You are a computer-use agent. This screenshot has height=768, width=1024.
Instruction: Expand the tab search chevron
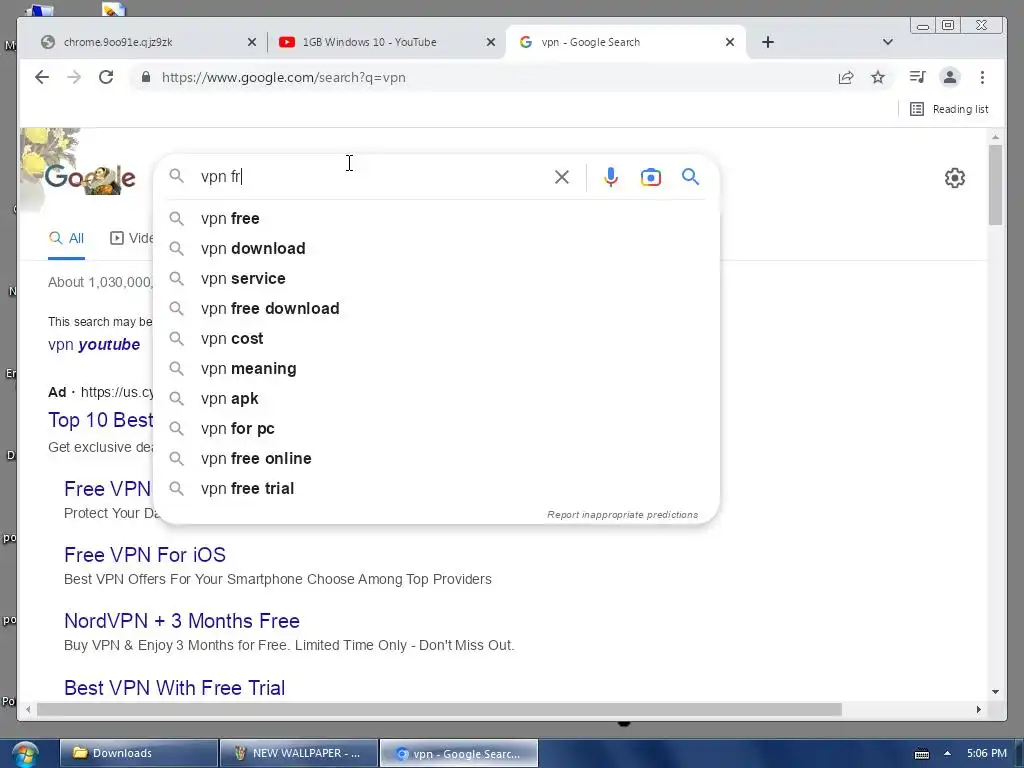(888, 42)
